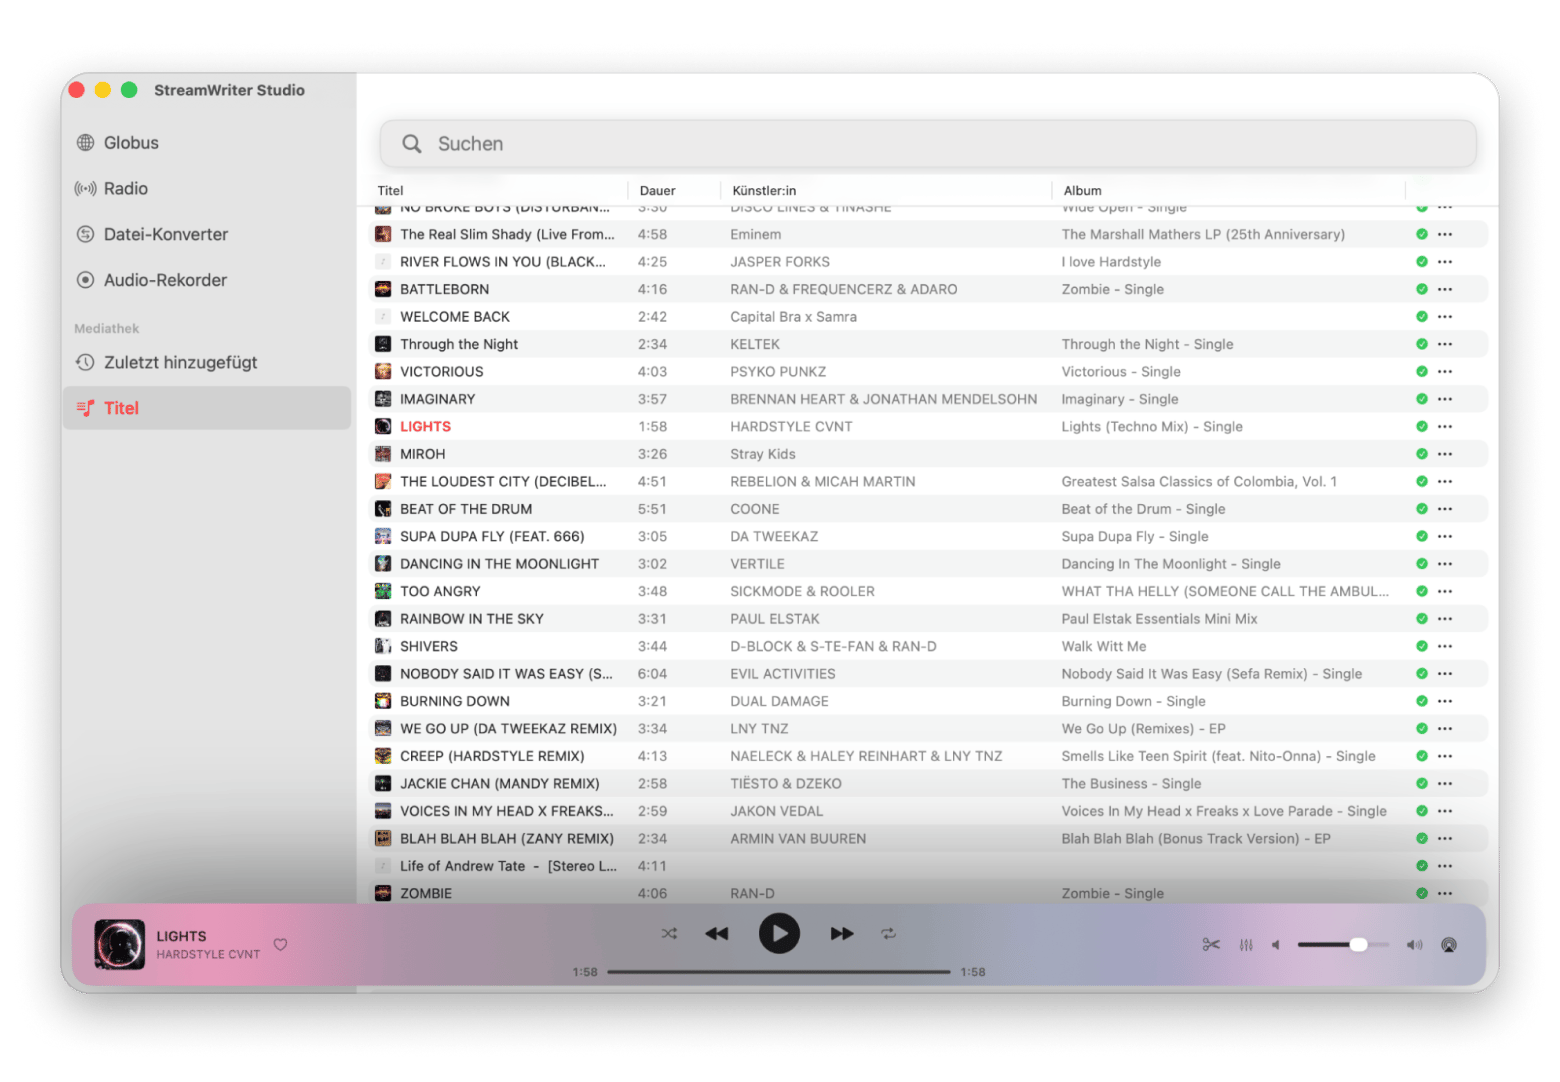Click artist ARMIN VAN BUUREN
This screenshot has height=1082, width=1560.
pos(798,839)
